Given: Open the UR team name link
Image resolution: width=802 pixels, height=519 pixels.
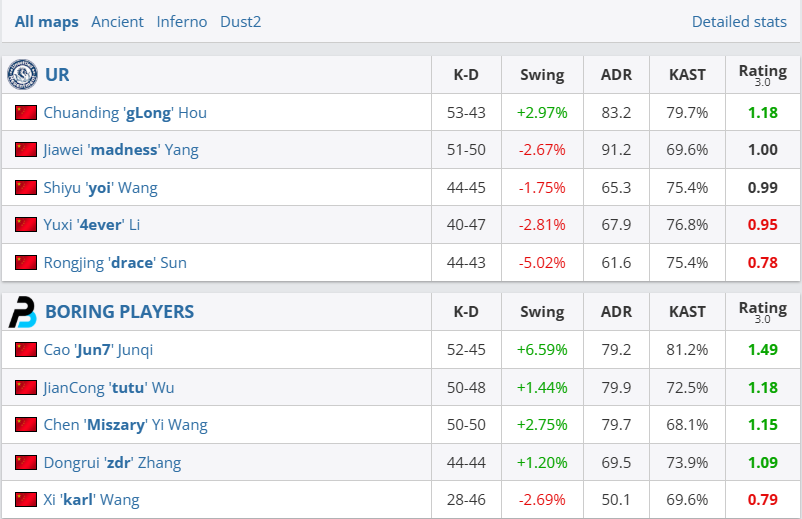Looking at the screenshot, I should [x=57, y=75].
